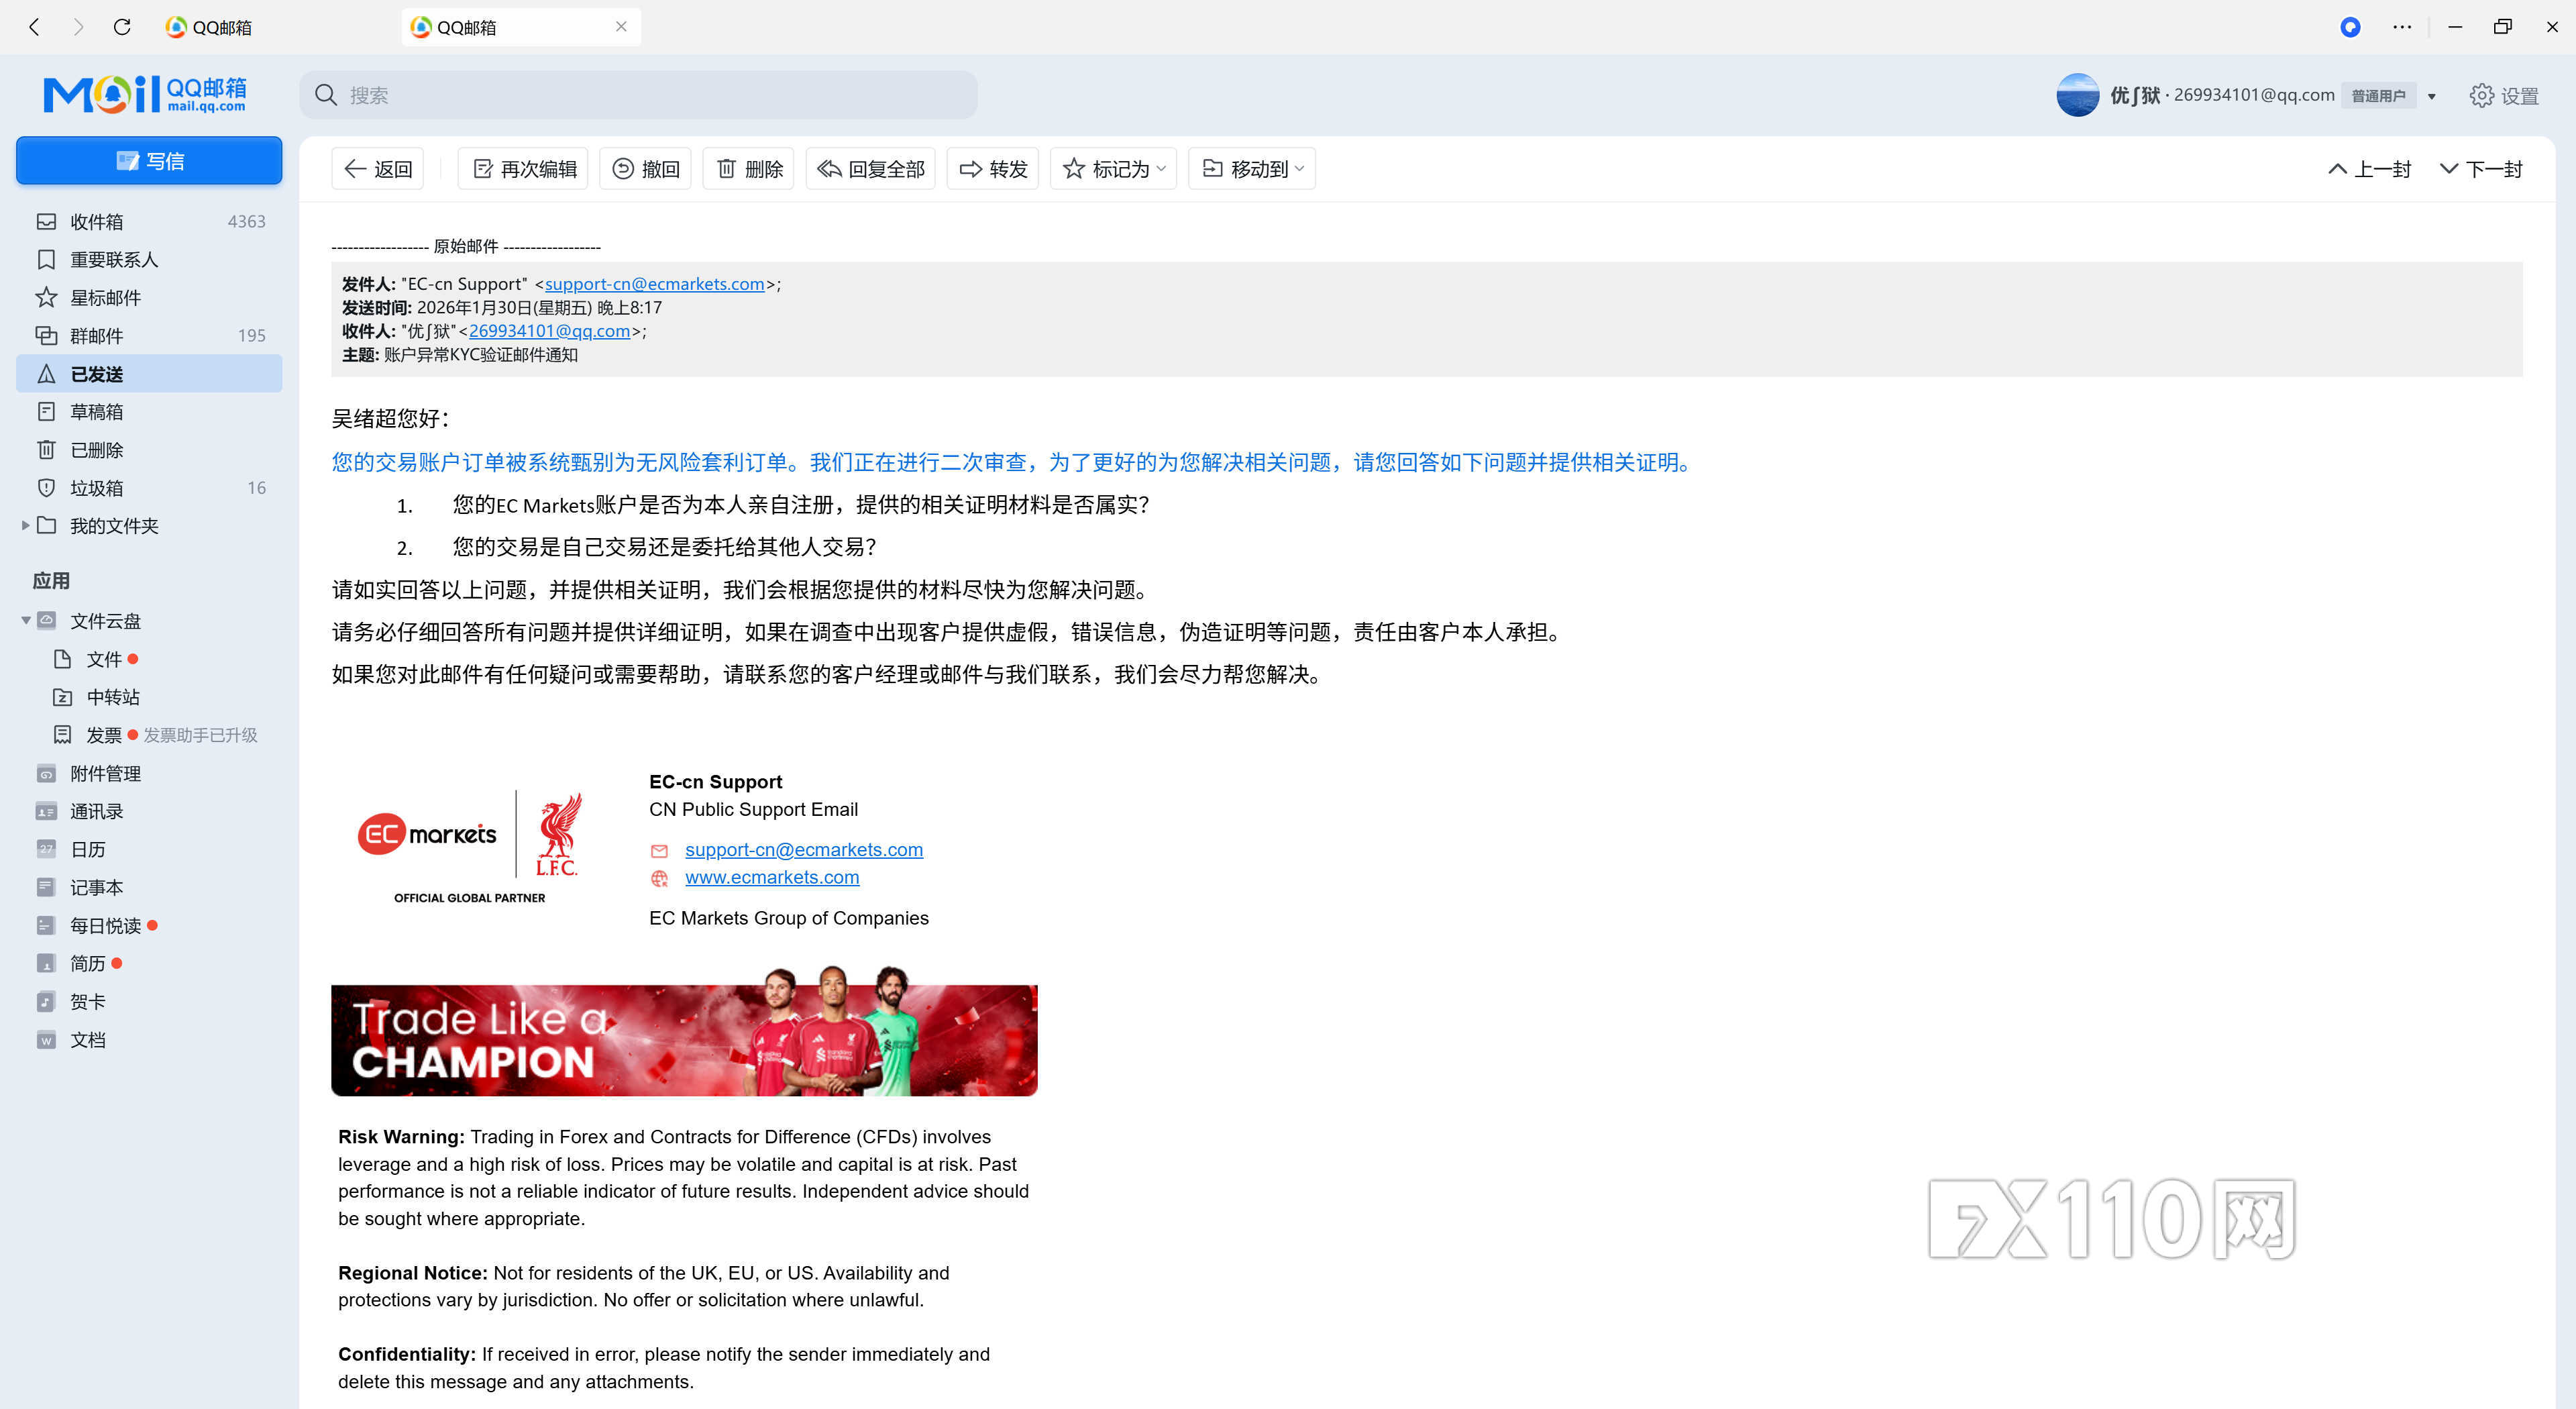Viewport: 2576px width, 1409px height.
Task: Click the 设置 settings label
Action: tap(2519, 96)
